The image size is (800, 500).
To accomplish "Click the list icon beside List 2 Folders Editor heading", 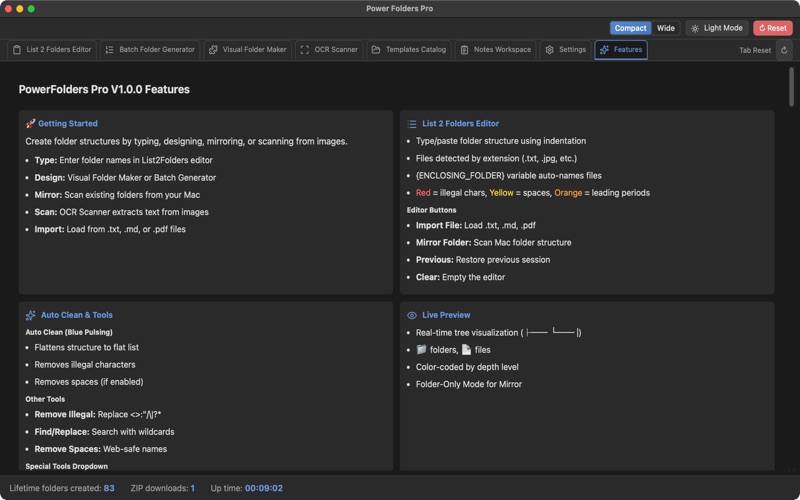I will 412,123.
